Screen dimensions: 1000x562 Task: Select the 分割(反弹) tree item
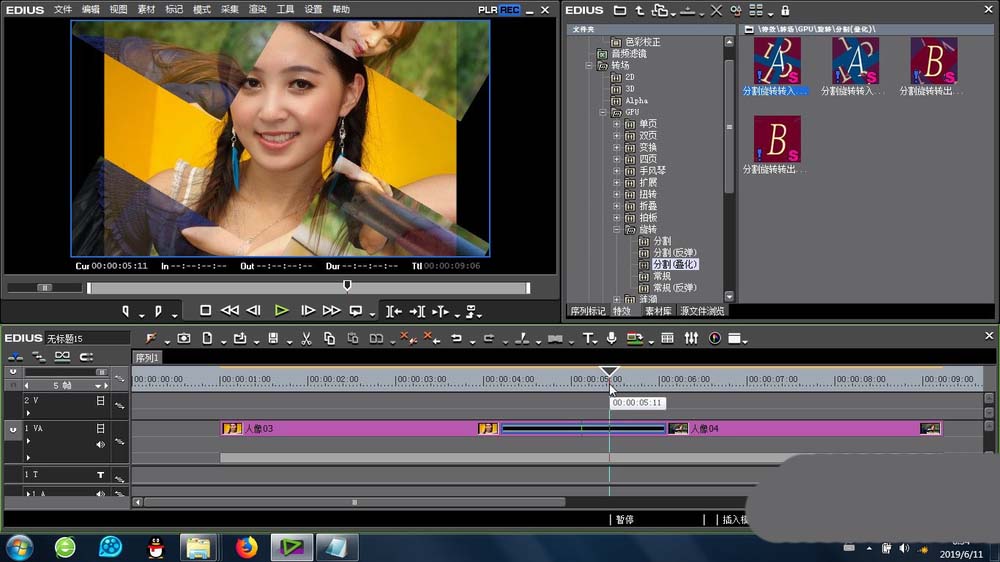675,253
